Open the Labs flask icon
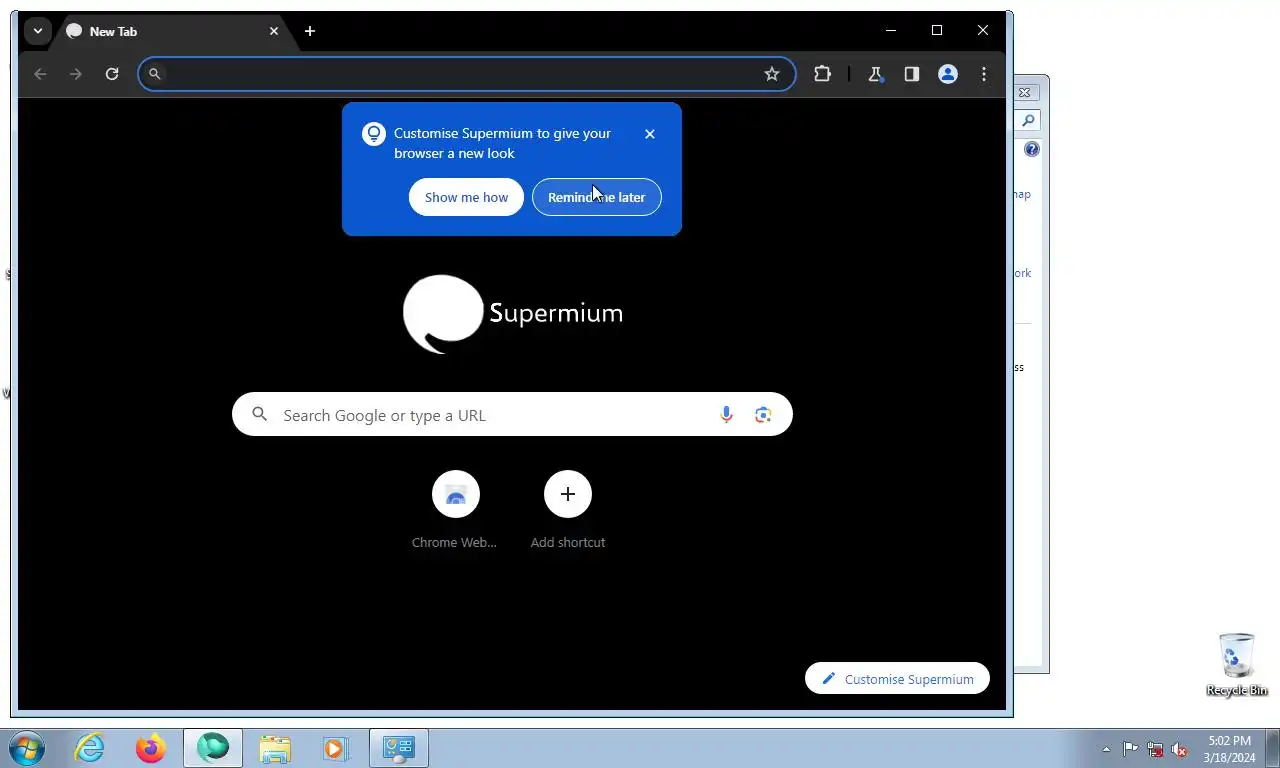 875,74
